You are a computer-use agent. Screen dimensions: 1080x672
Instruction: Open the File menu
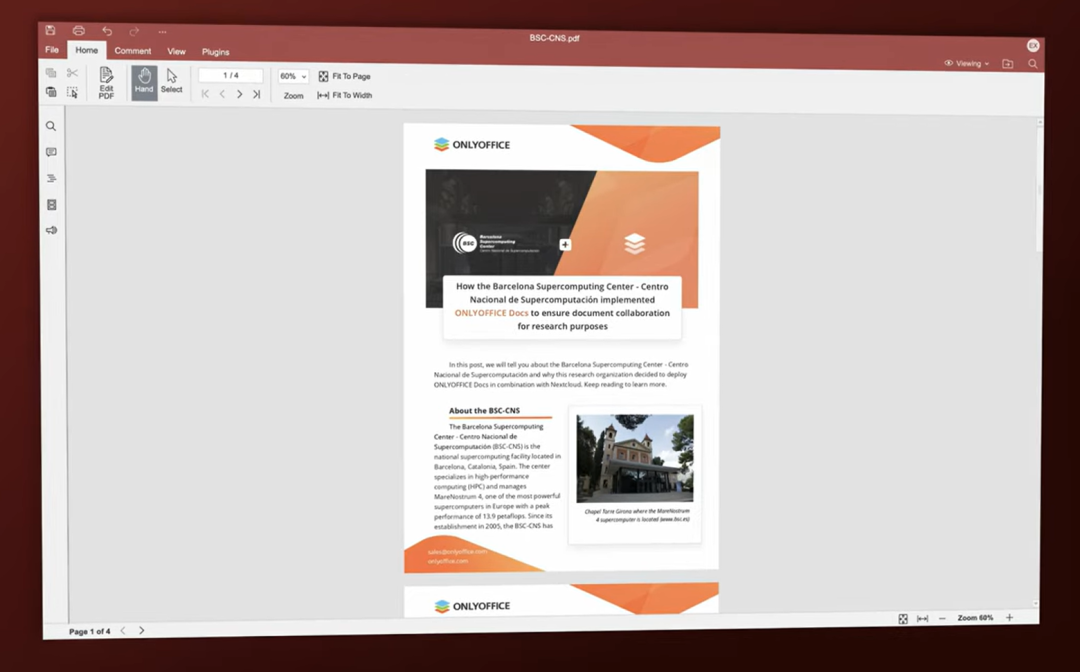click(52, 50)
